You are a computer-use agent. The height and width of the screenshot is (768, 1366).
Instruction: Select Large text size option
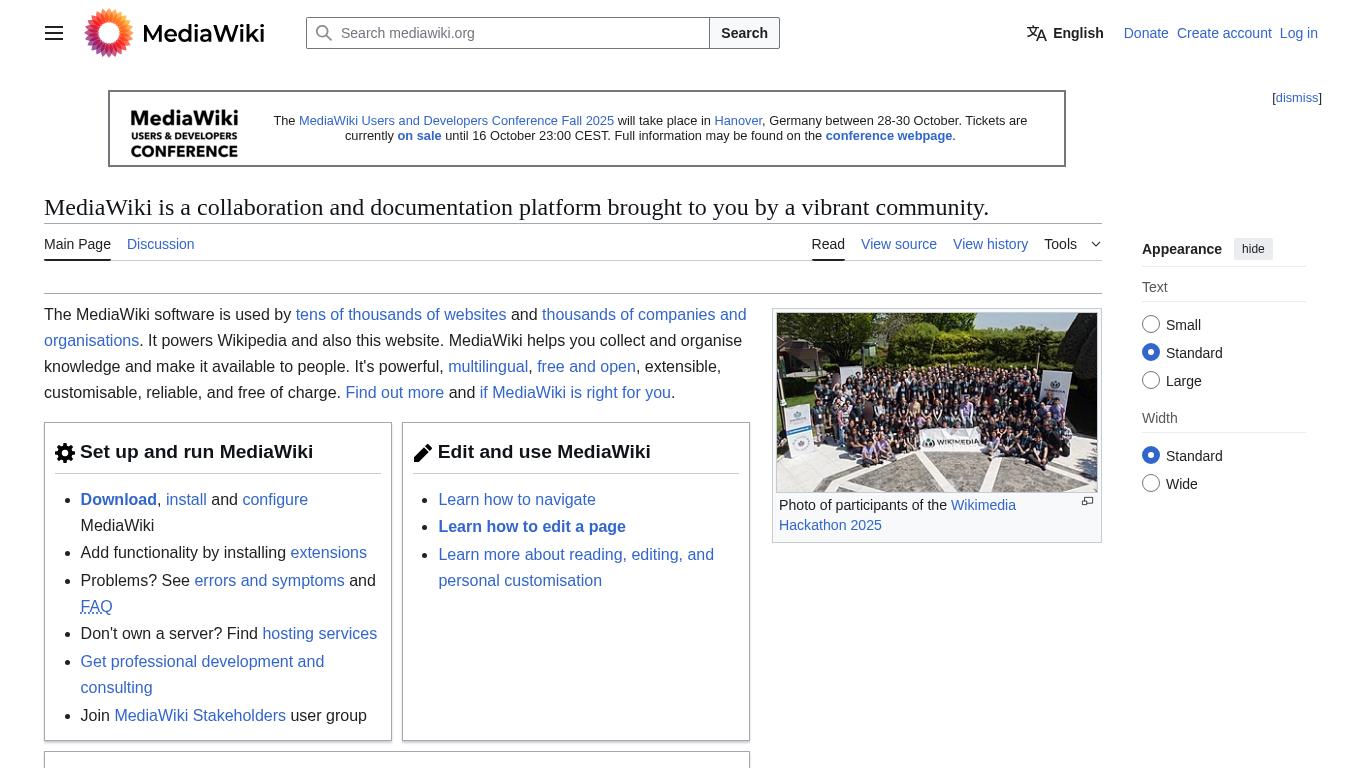pos(1151,380)
